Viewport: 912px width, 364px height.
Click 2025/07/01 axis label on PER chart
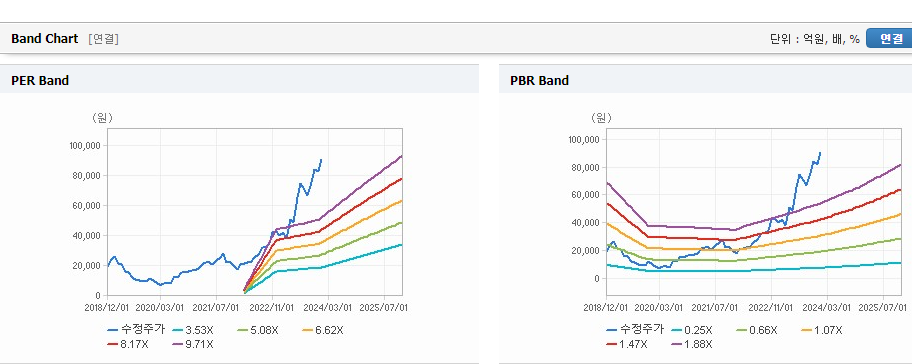click(x=384, y=307)
